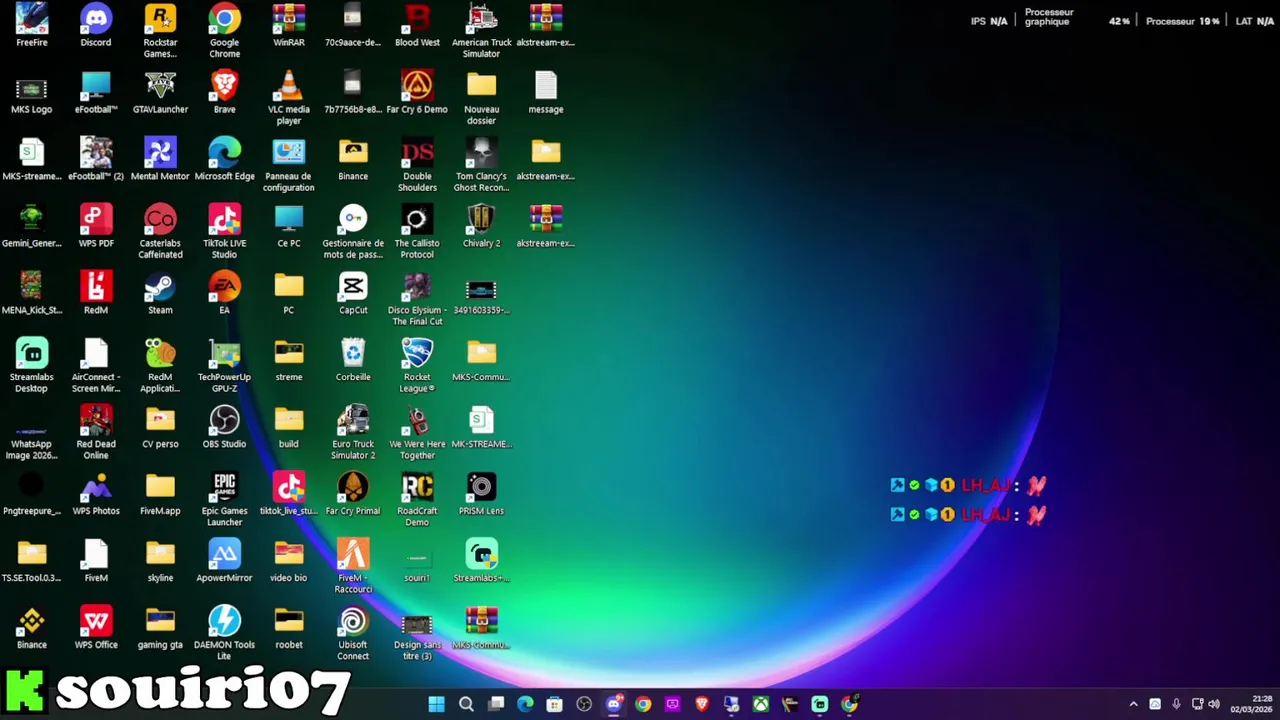Open Task View on the taskbar
Image resolution: width=1280 pixels, height=720 pixels.
[496, 704]
